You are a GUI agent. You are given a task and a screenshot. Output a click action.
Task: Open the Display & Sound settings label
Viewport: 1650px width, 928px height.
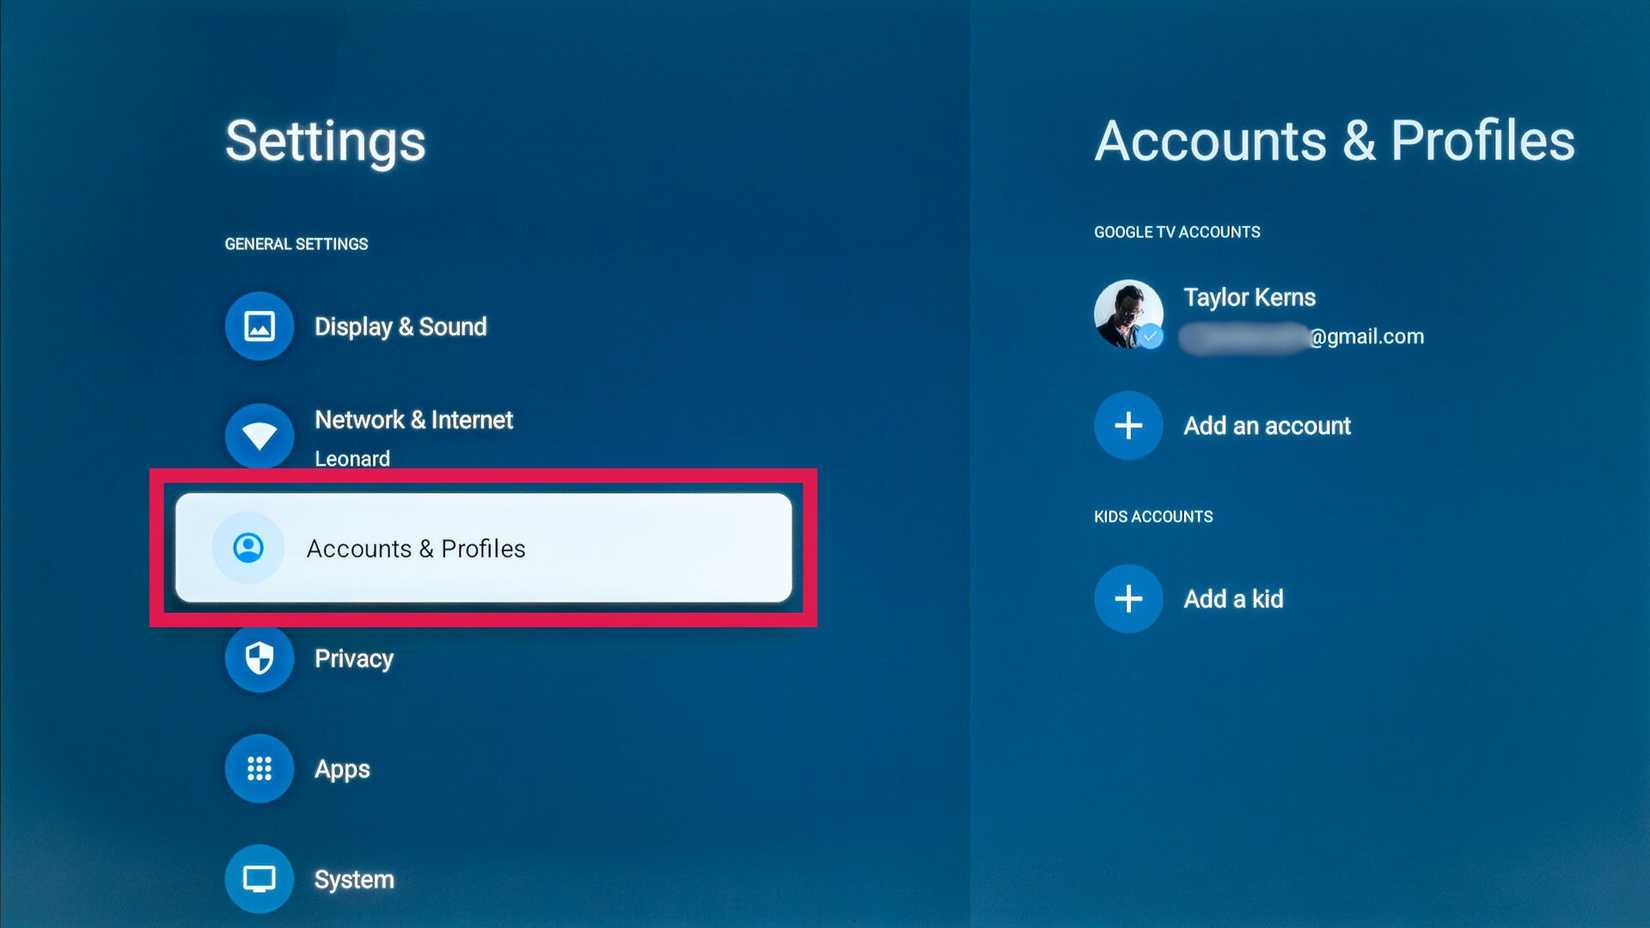pyautogui.click(x=400, y=327)
